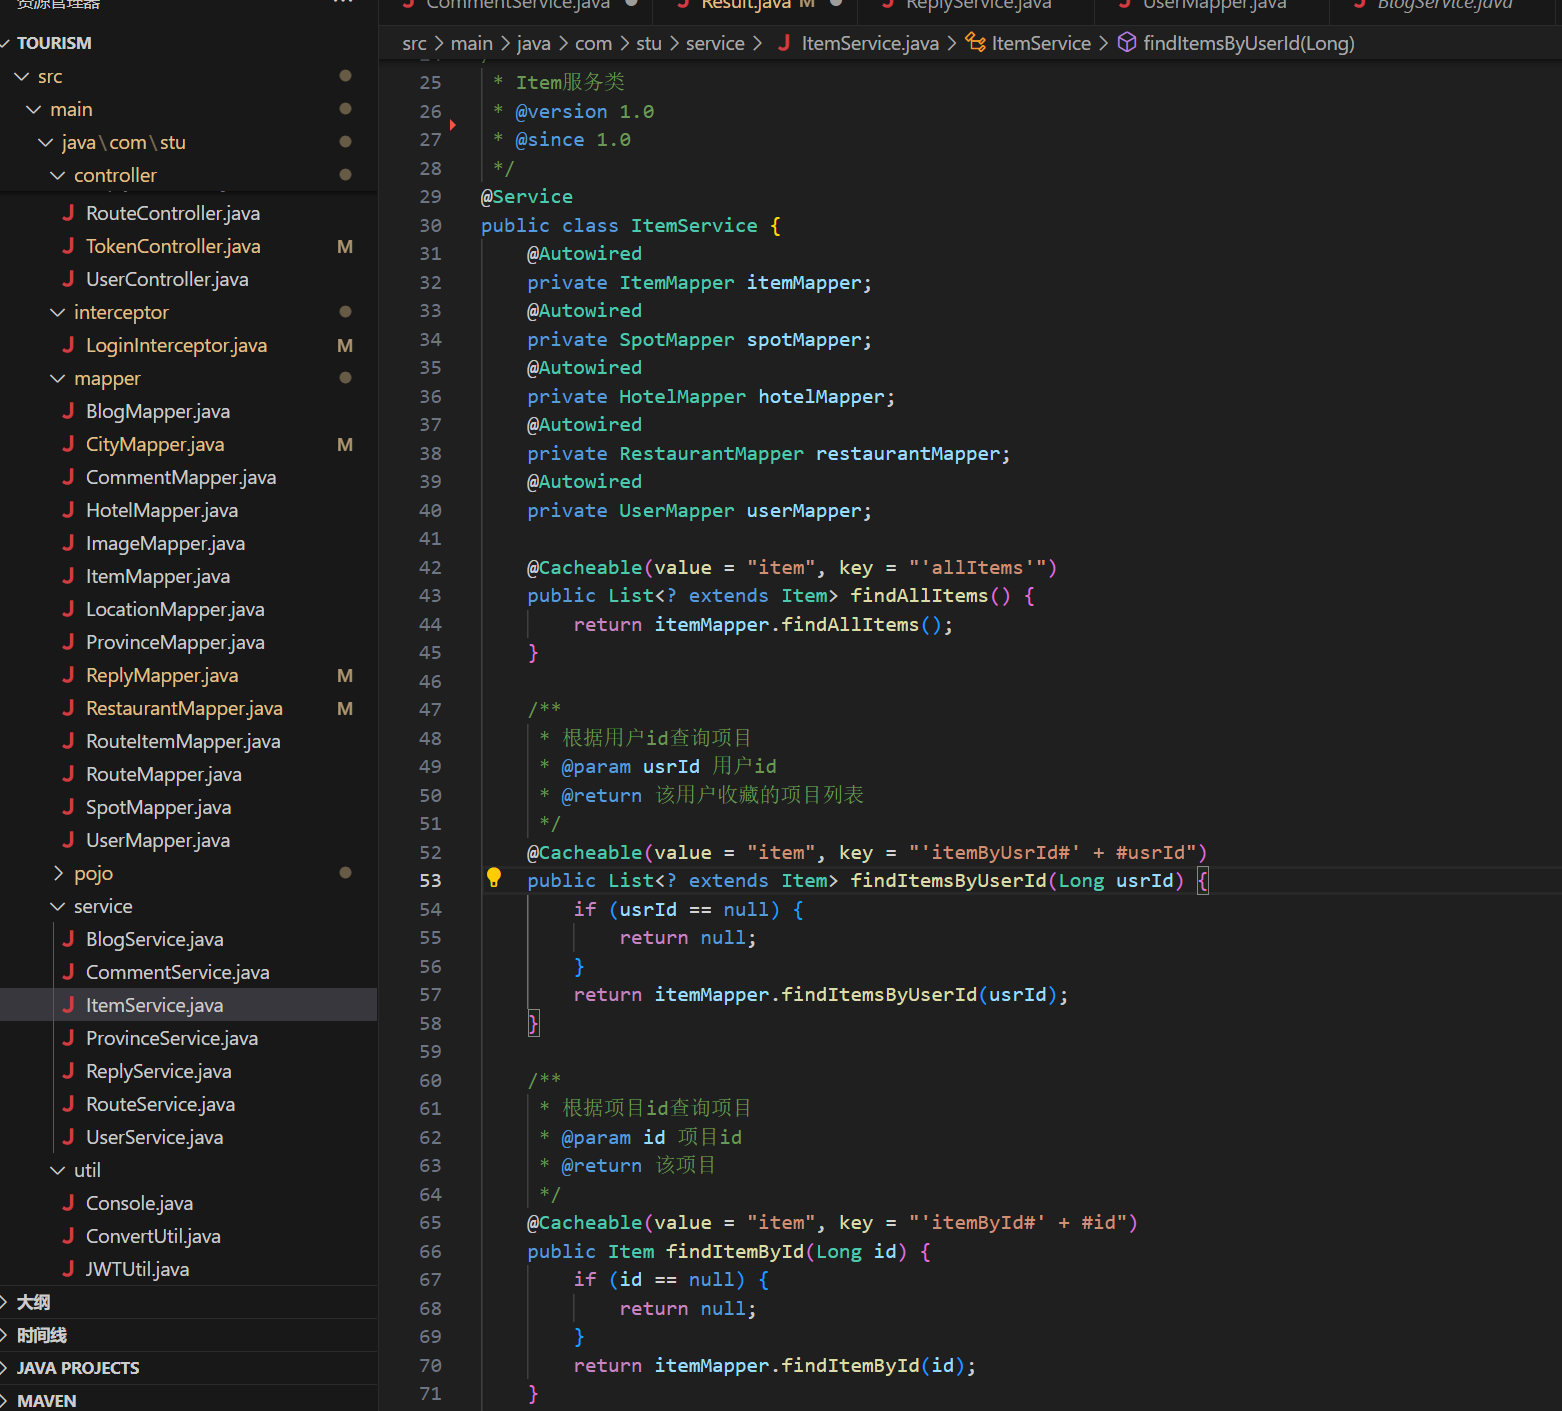The image size is (1562, 1411).
Task: Expand the JAVA PROJECTS section
Action: [78, 1367]
